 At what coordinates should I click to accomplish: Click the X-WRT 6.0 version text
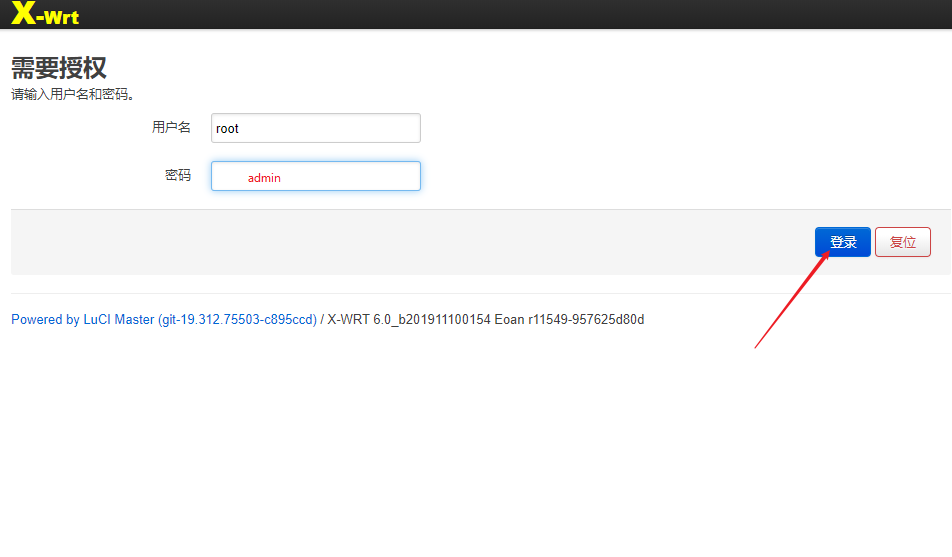486,320
